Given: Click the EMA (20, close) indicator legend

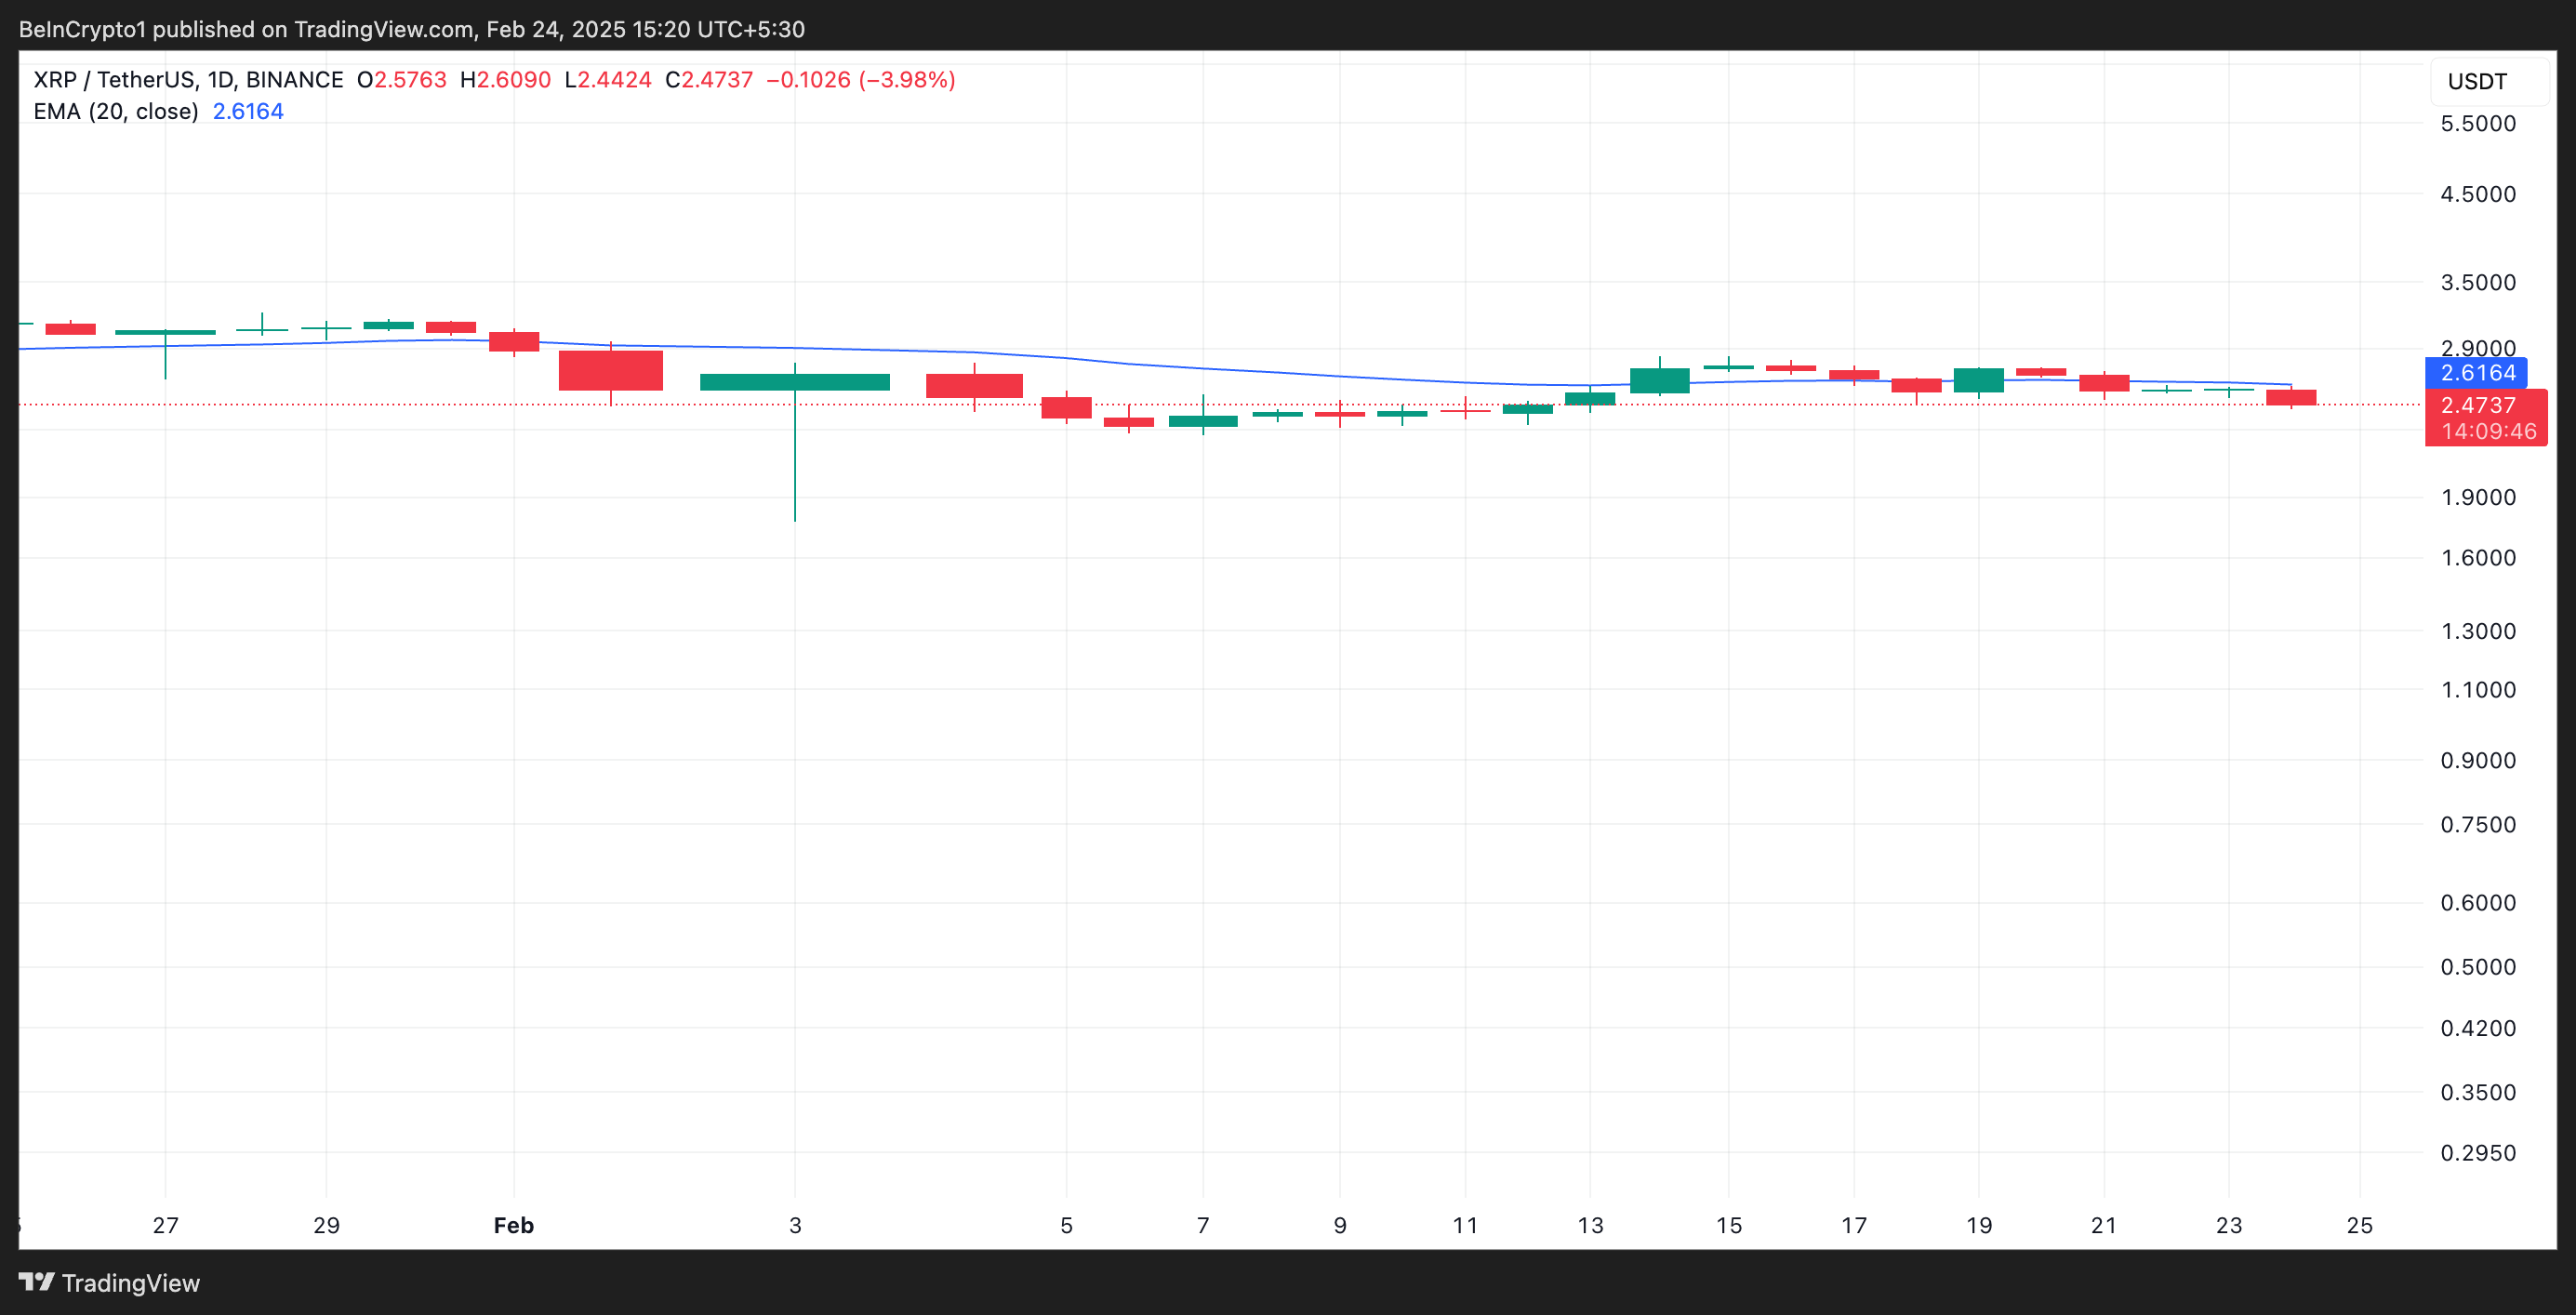Looking at the screenshot, I should tap(116, 112).
